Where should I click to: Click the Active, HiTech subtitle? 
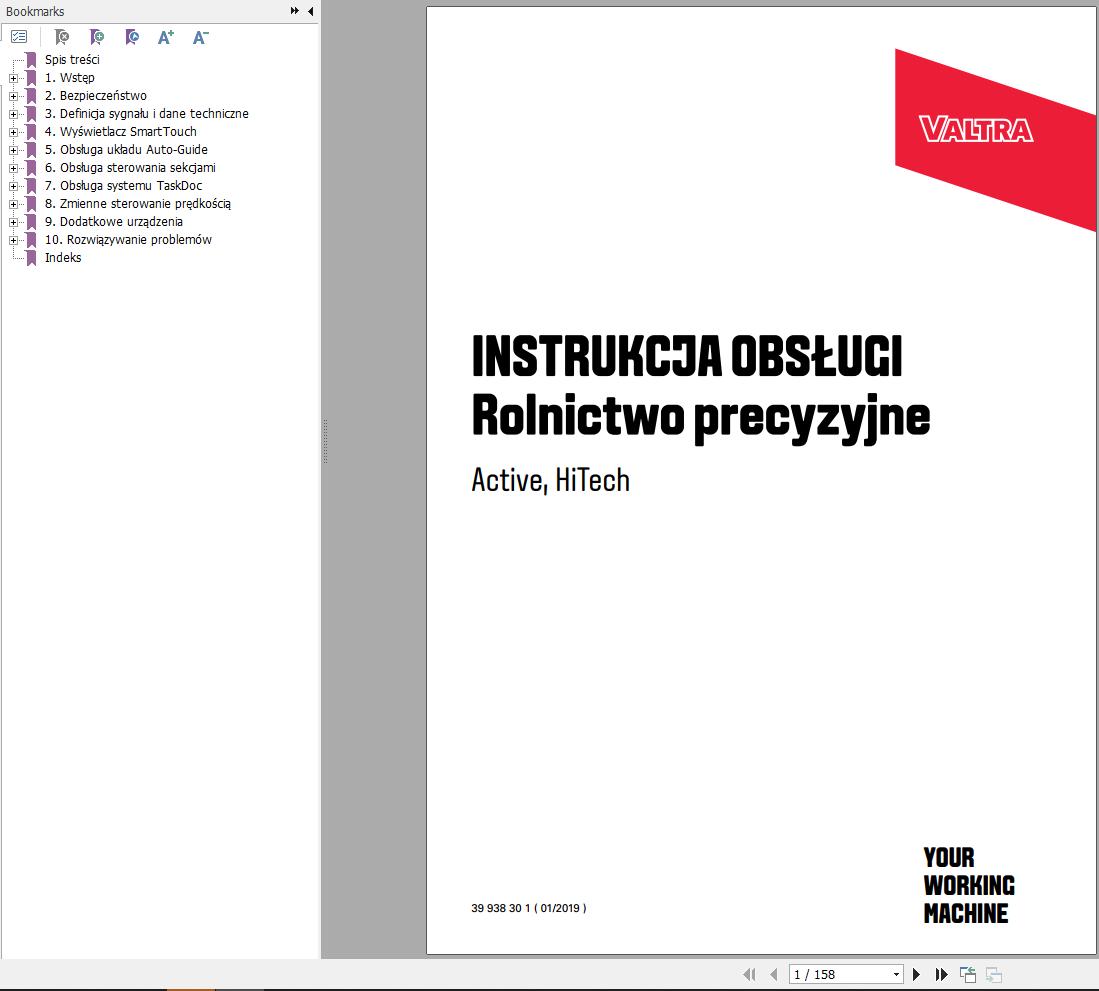pos(550,481)
